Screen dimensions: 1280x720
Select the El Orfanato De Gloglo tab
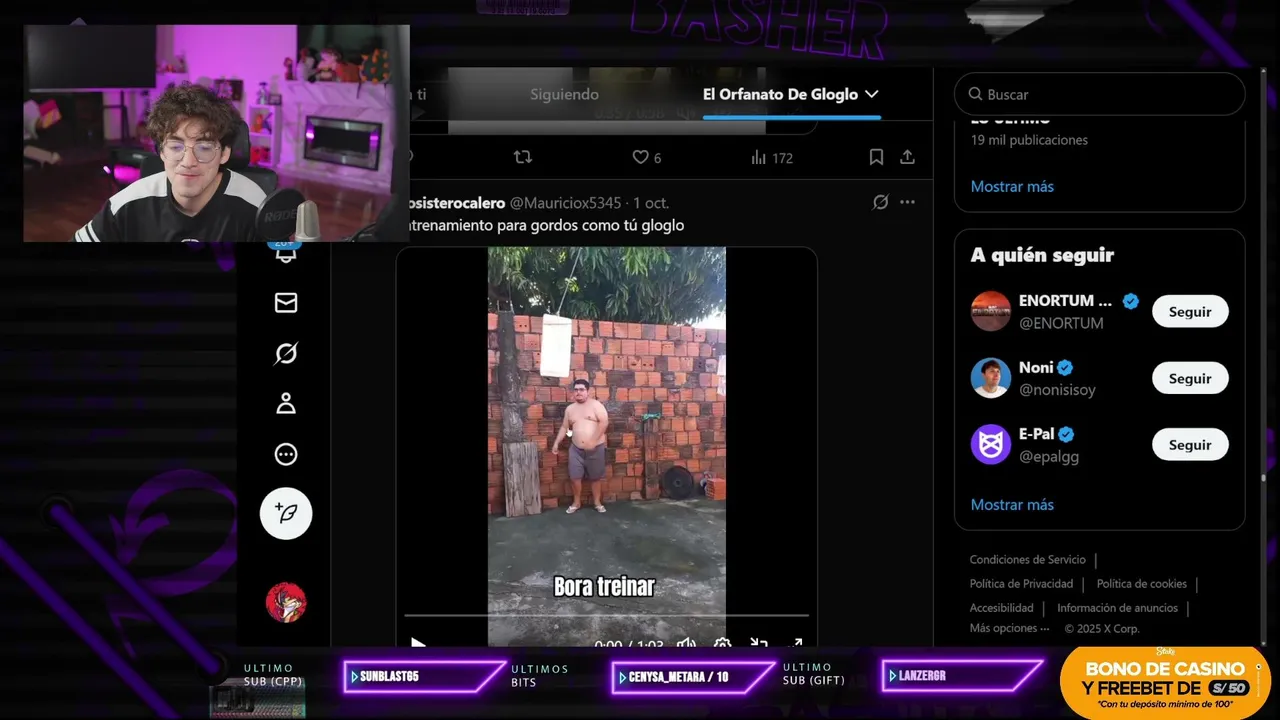(780, 94)
